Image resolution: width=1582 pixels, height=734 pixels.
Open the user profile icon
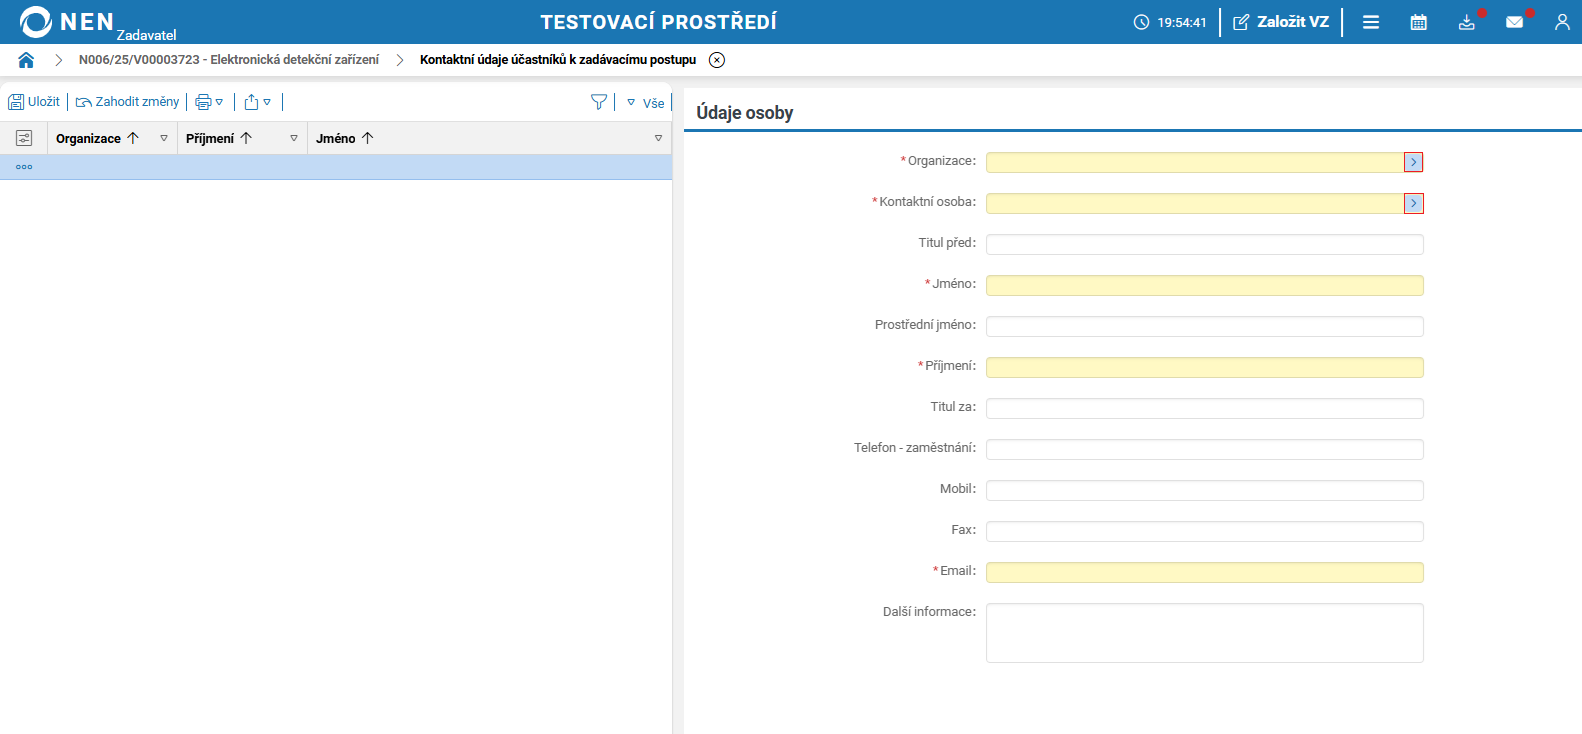click(x=1561, y=22)
